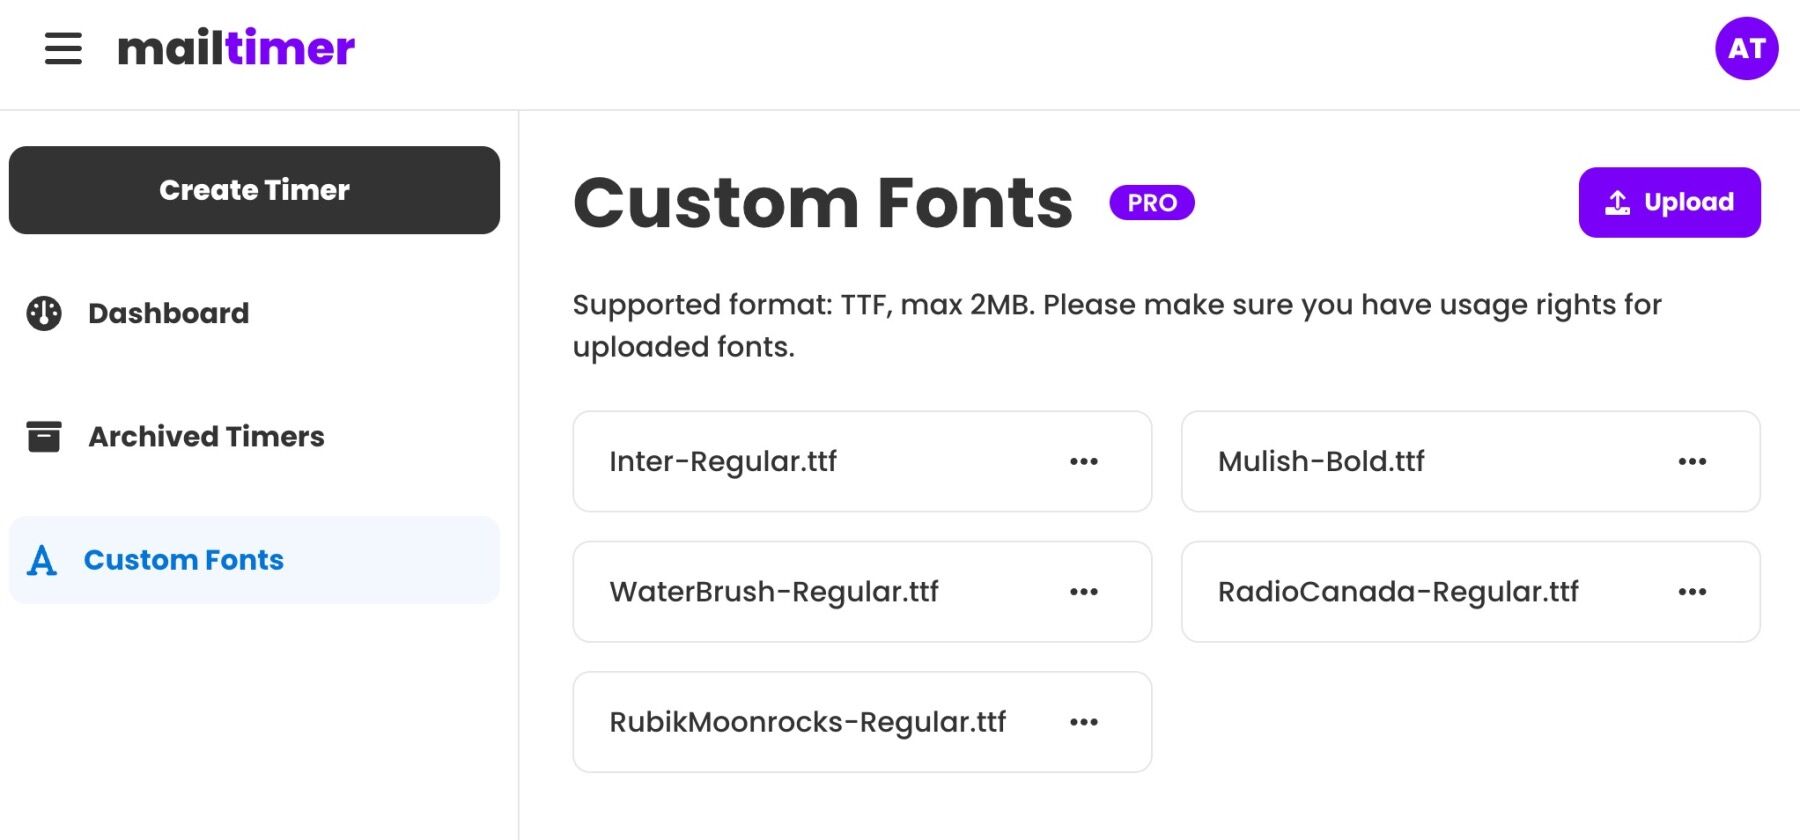Click the Create Timer button
Image resolution: width=1800 pixels, height=840 pixels.
pyautogui.click(x=254, y=190)
